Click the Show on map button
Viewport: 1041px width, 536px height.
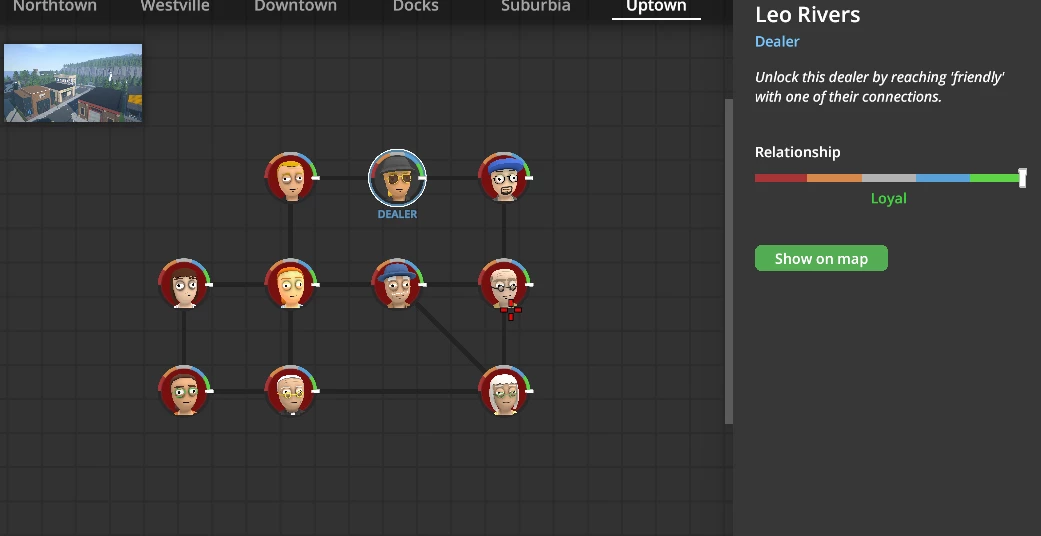(x=821, y=258)
